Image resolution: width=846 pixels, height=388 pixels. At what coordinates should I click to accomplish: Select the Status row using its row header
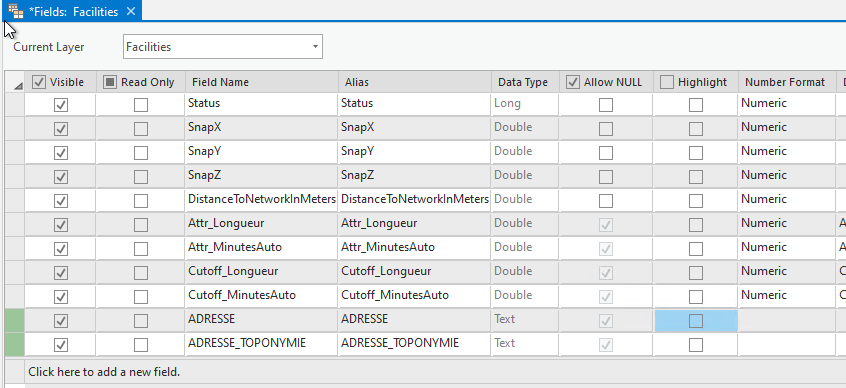15,104
